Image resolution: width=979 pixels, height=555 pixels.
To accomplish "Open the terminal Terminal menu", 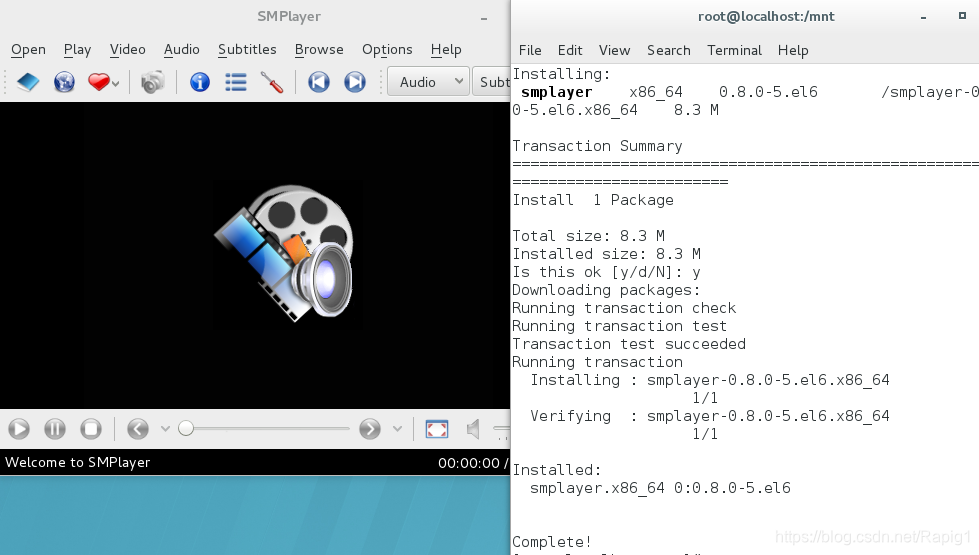I will [734, 50].
